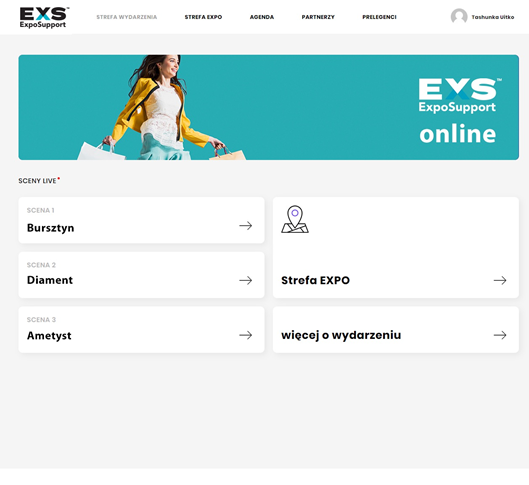
Task: Open the Strefa Wydarzenia menu item
Action: pyautogui.click(x=127, y=17)
